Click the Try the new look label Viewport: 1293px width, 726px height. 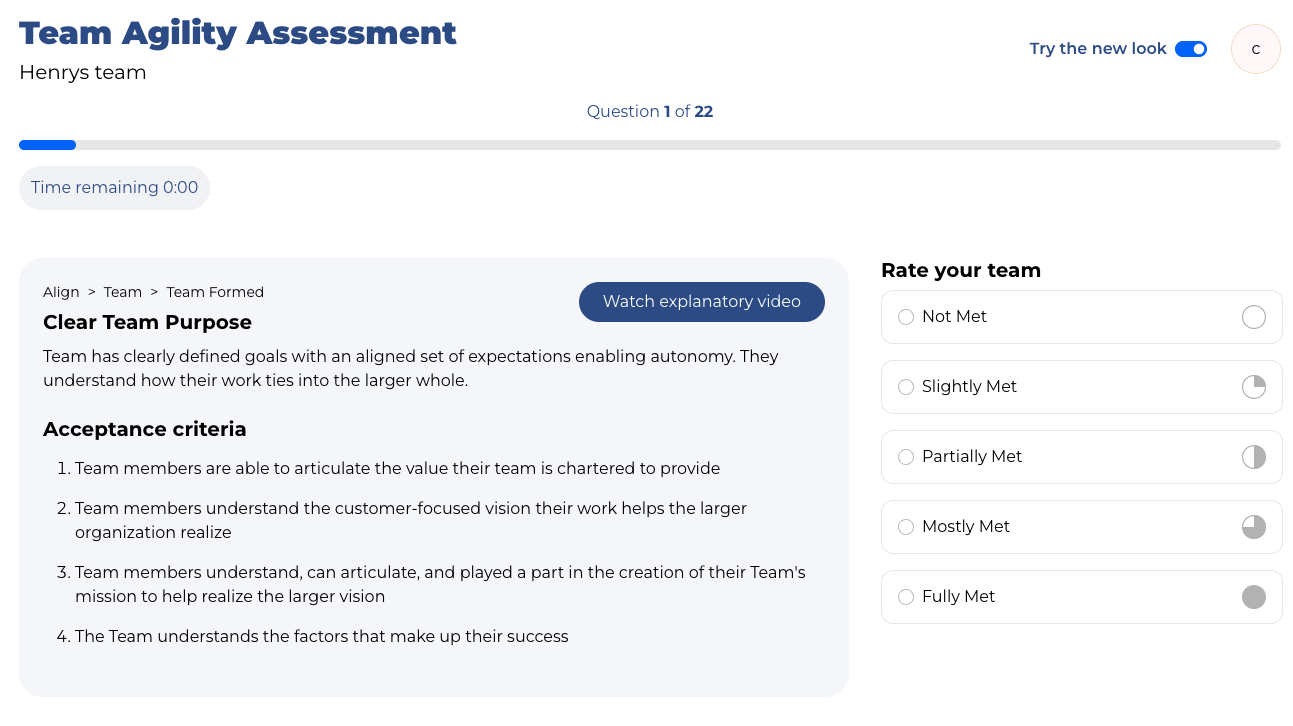1097,49
